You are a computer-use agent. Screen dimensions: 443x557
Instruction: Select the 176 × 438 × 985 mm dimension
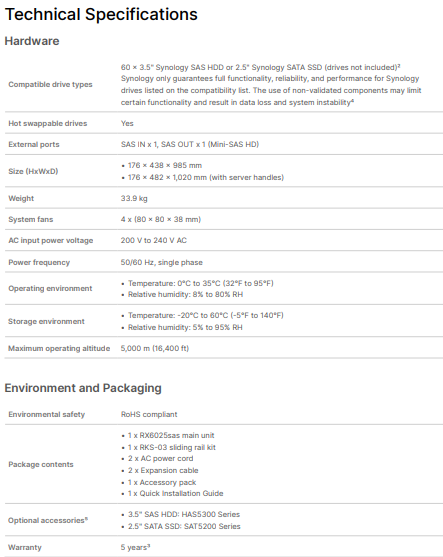pos(165,165)
